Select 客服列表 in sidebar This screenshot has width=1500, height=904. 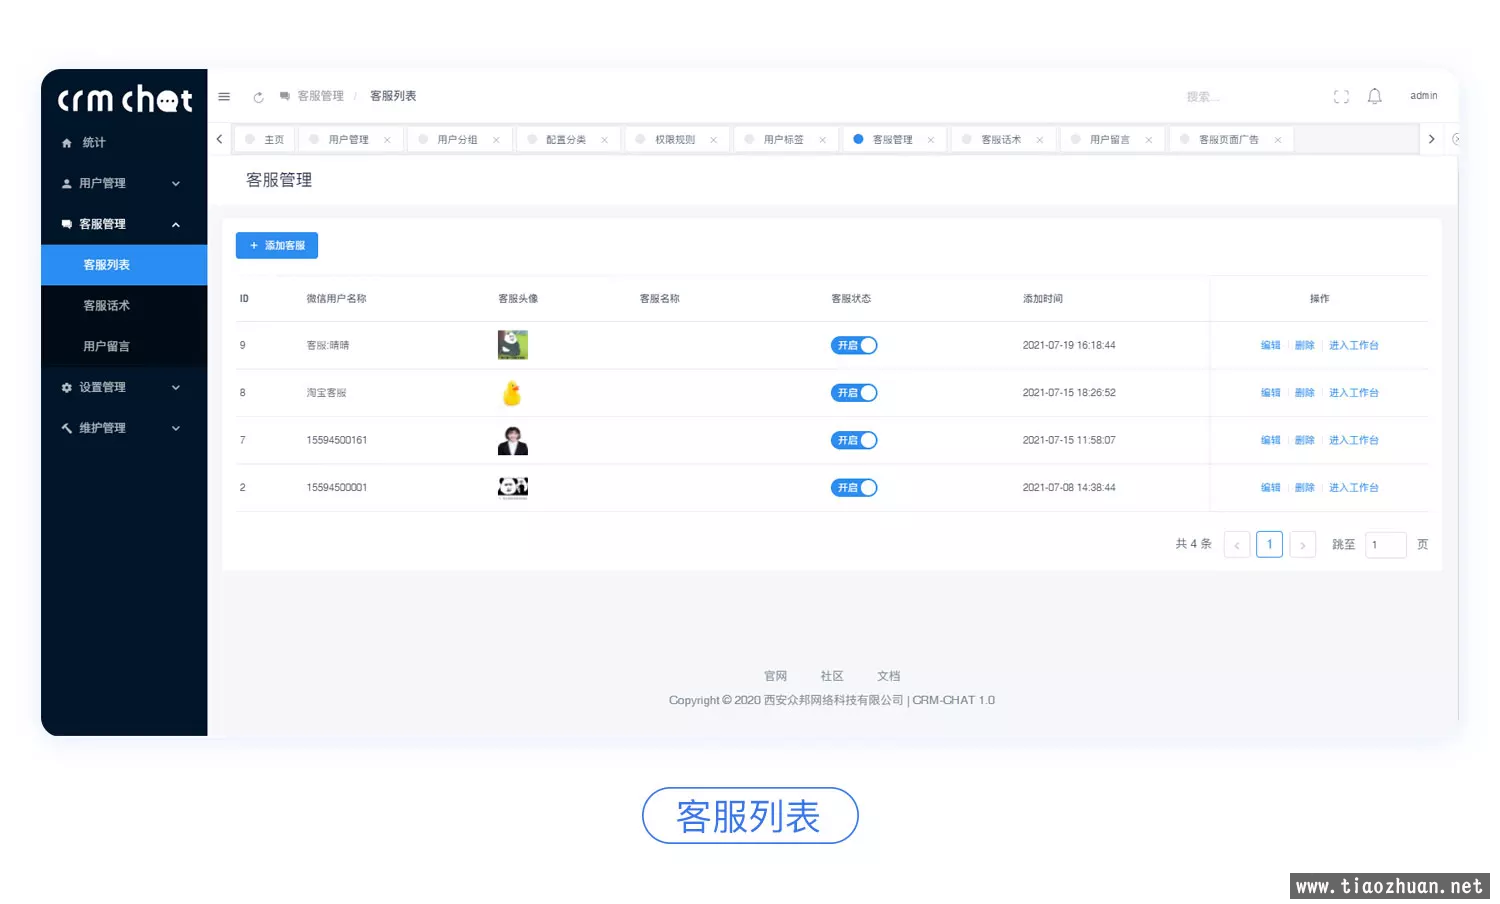(124, 265)
